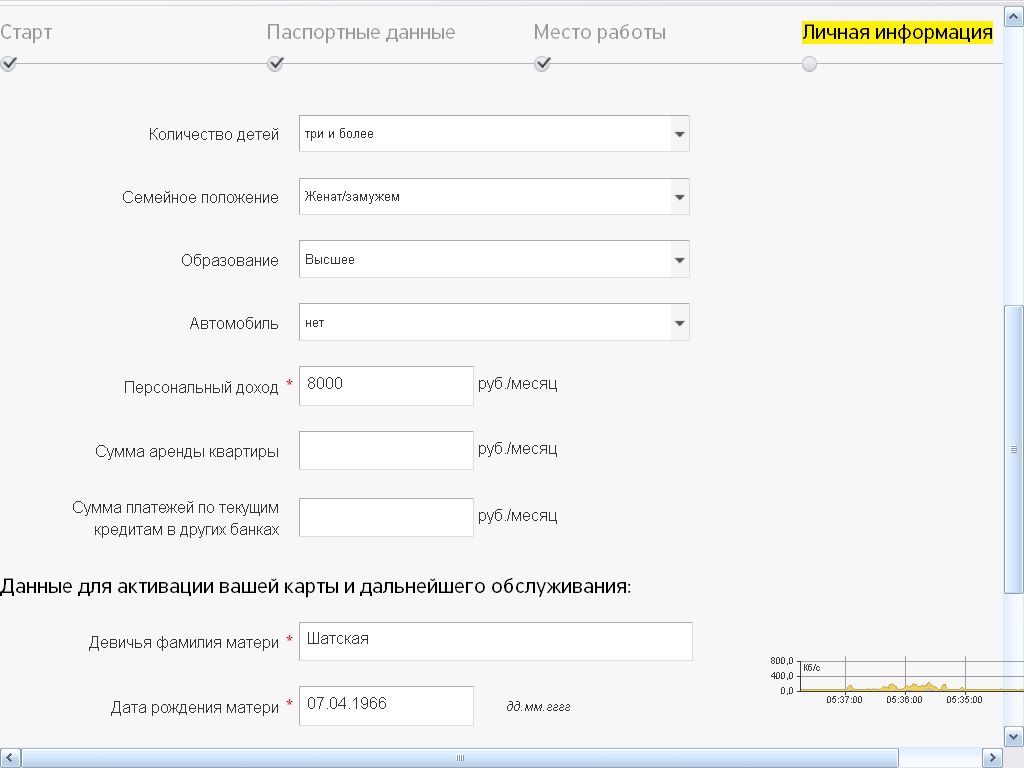Click the vertical scrollbar thumb
The height and width of the screenshot is (768, 1024).
tap(1014, 448)
